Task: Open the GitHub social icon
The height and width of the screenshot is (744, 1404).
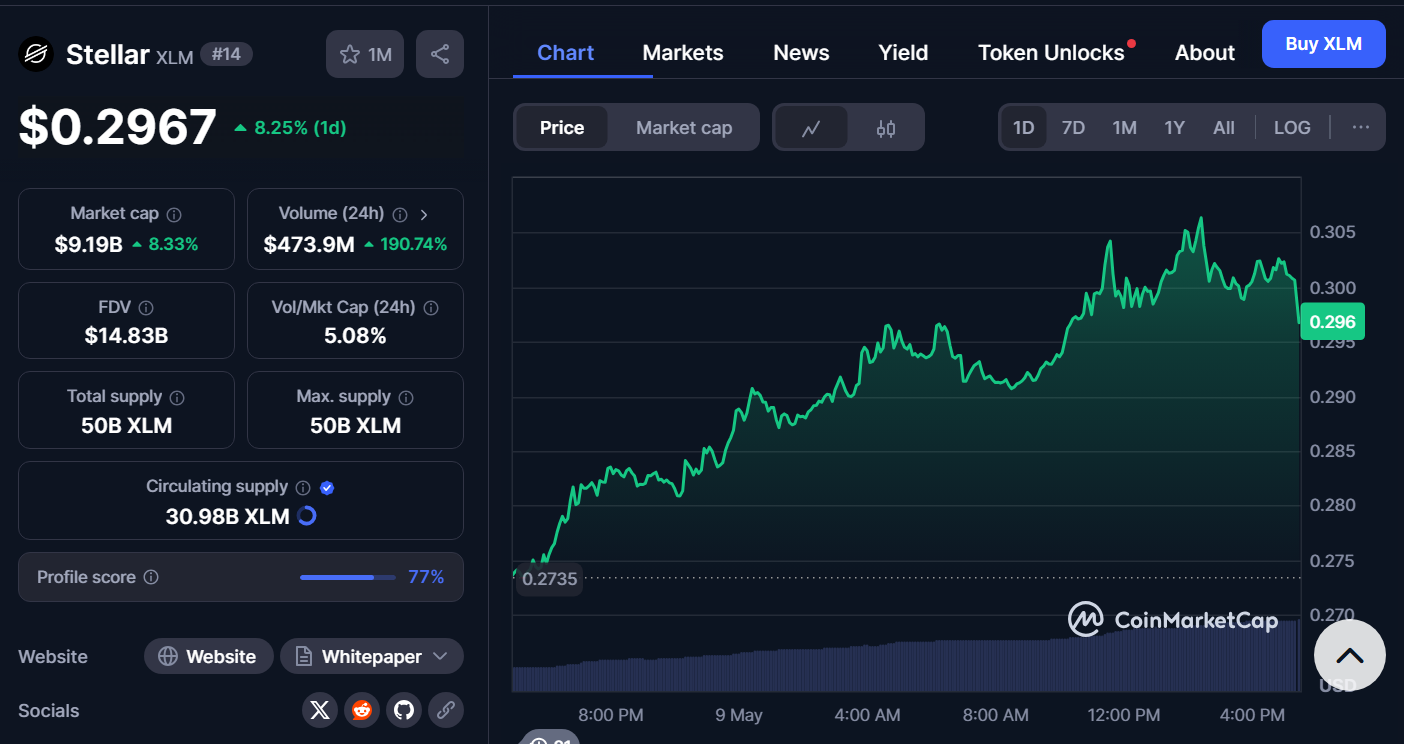Action: tap(404, 710)
